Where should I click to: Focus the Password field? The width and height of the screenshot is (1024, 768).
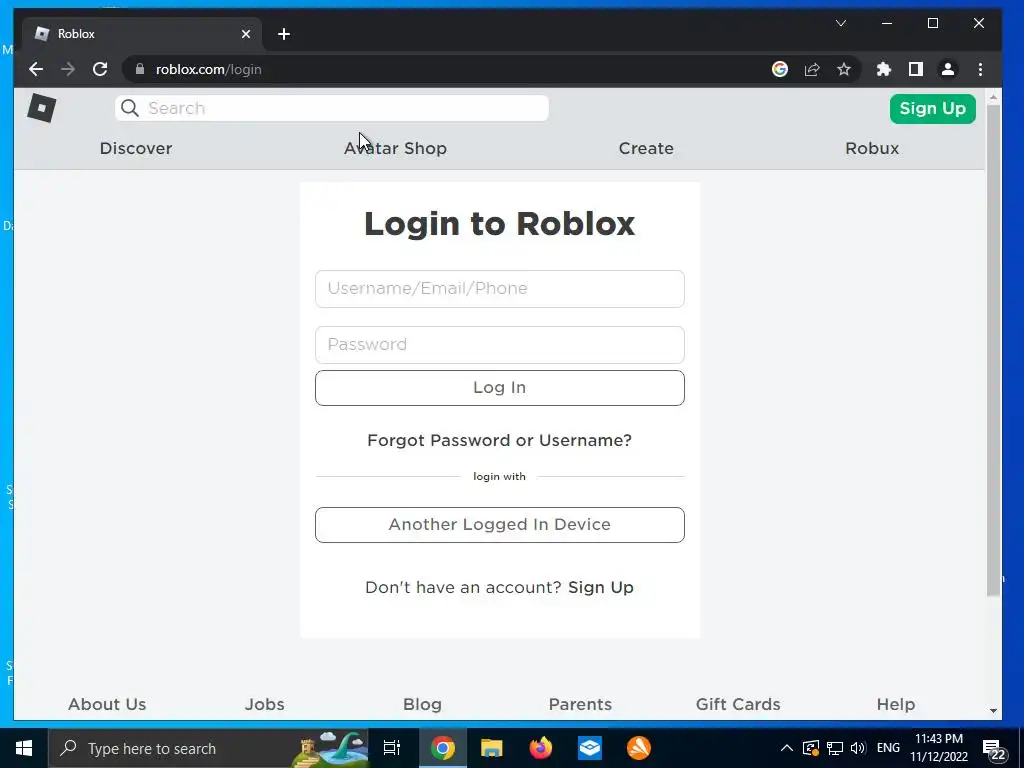click(x=500, y=345)
